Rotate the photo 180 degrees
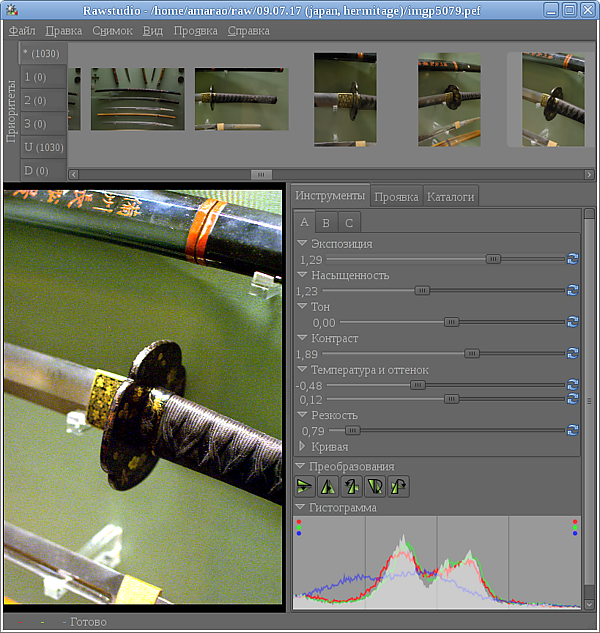Viewport: 600px width, 633px height. 374,487
